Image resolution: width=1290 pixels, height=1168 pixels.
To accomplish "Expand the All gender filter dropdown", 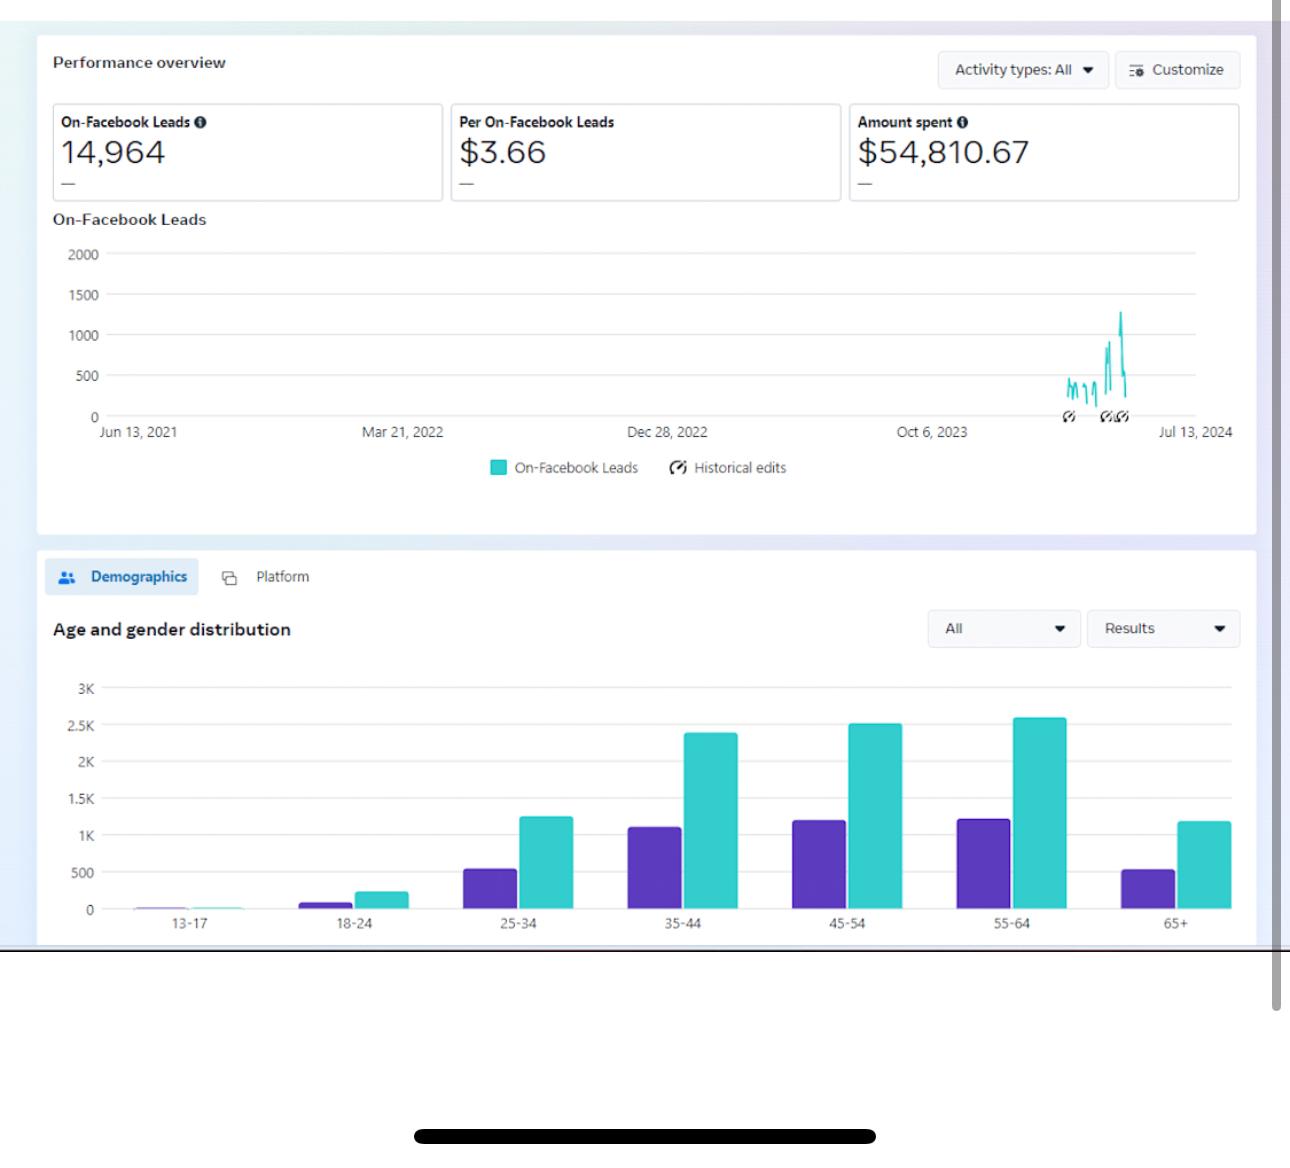I will pyautogui.click(x=1003, y=629).
